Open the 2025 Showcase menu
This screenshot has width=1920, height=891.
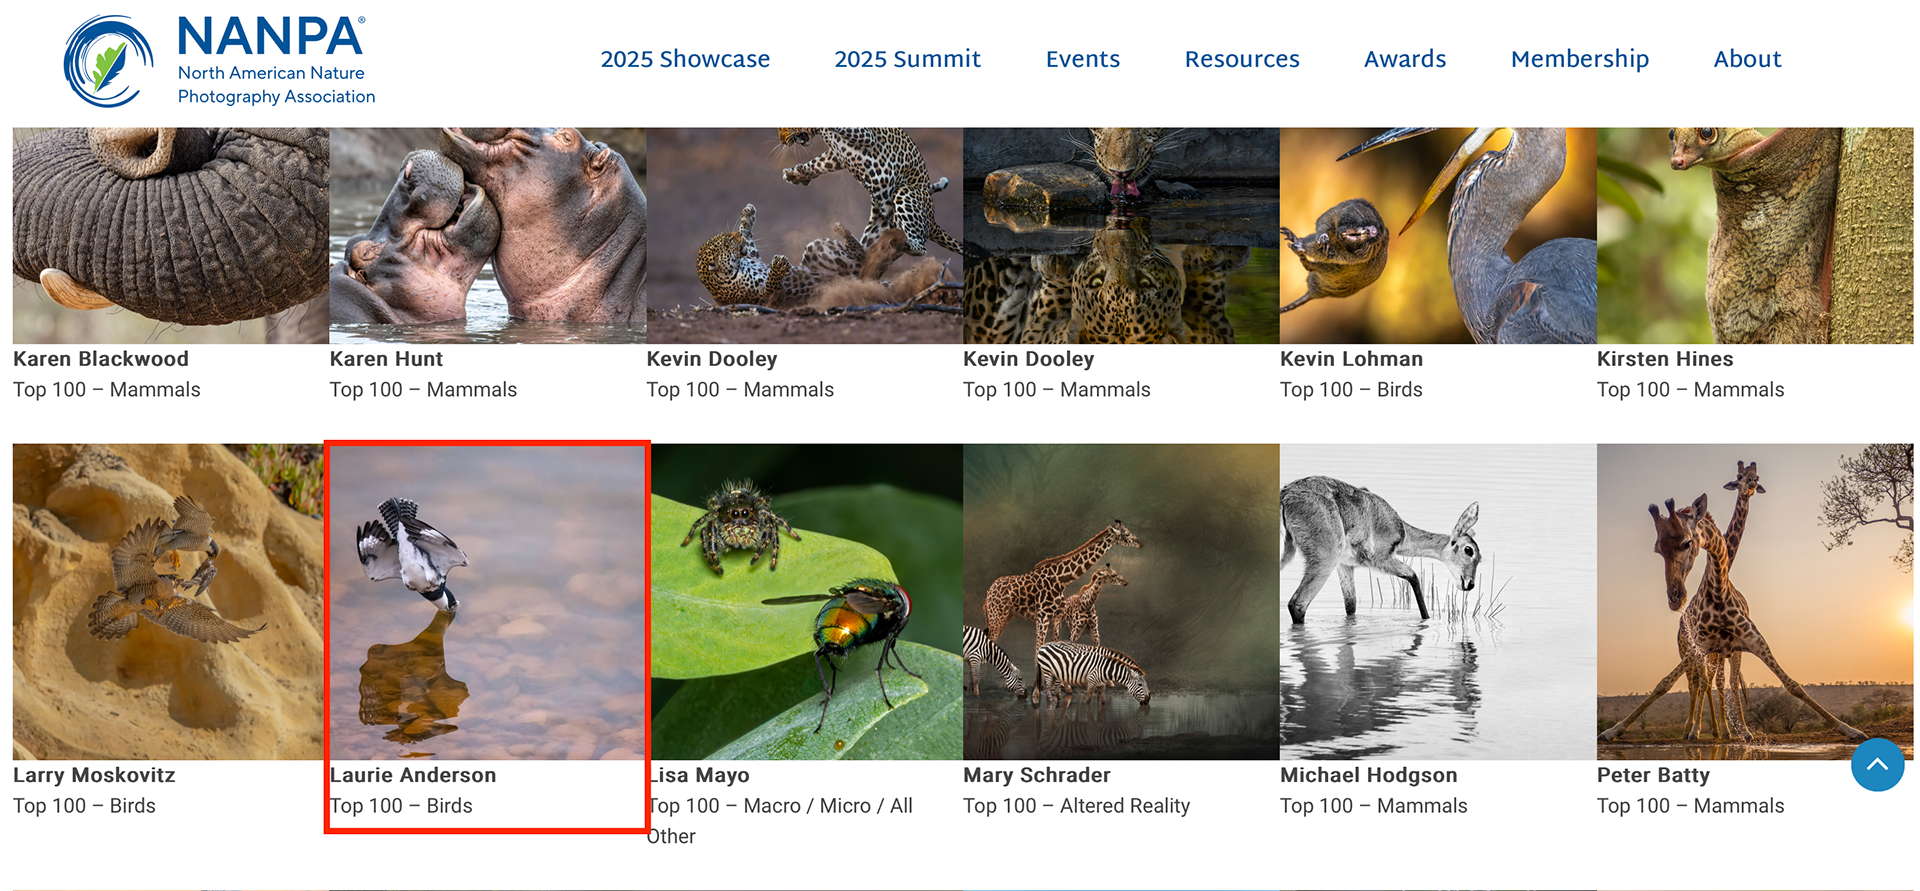coord(685,59)
